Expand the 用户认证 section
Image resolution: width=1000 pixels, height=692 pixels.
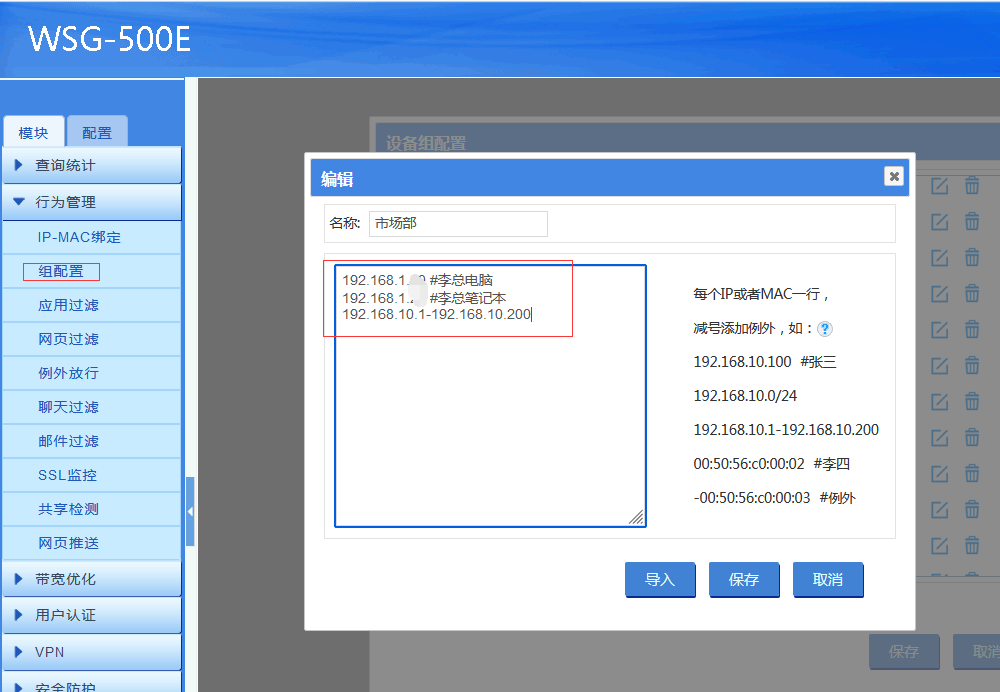pos(91,615)
